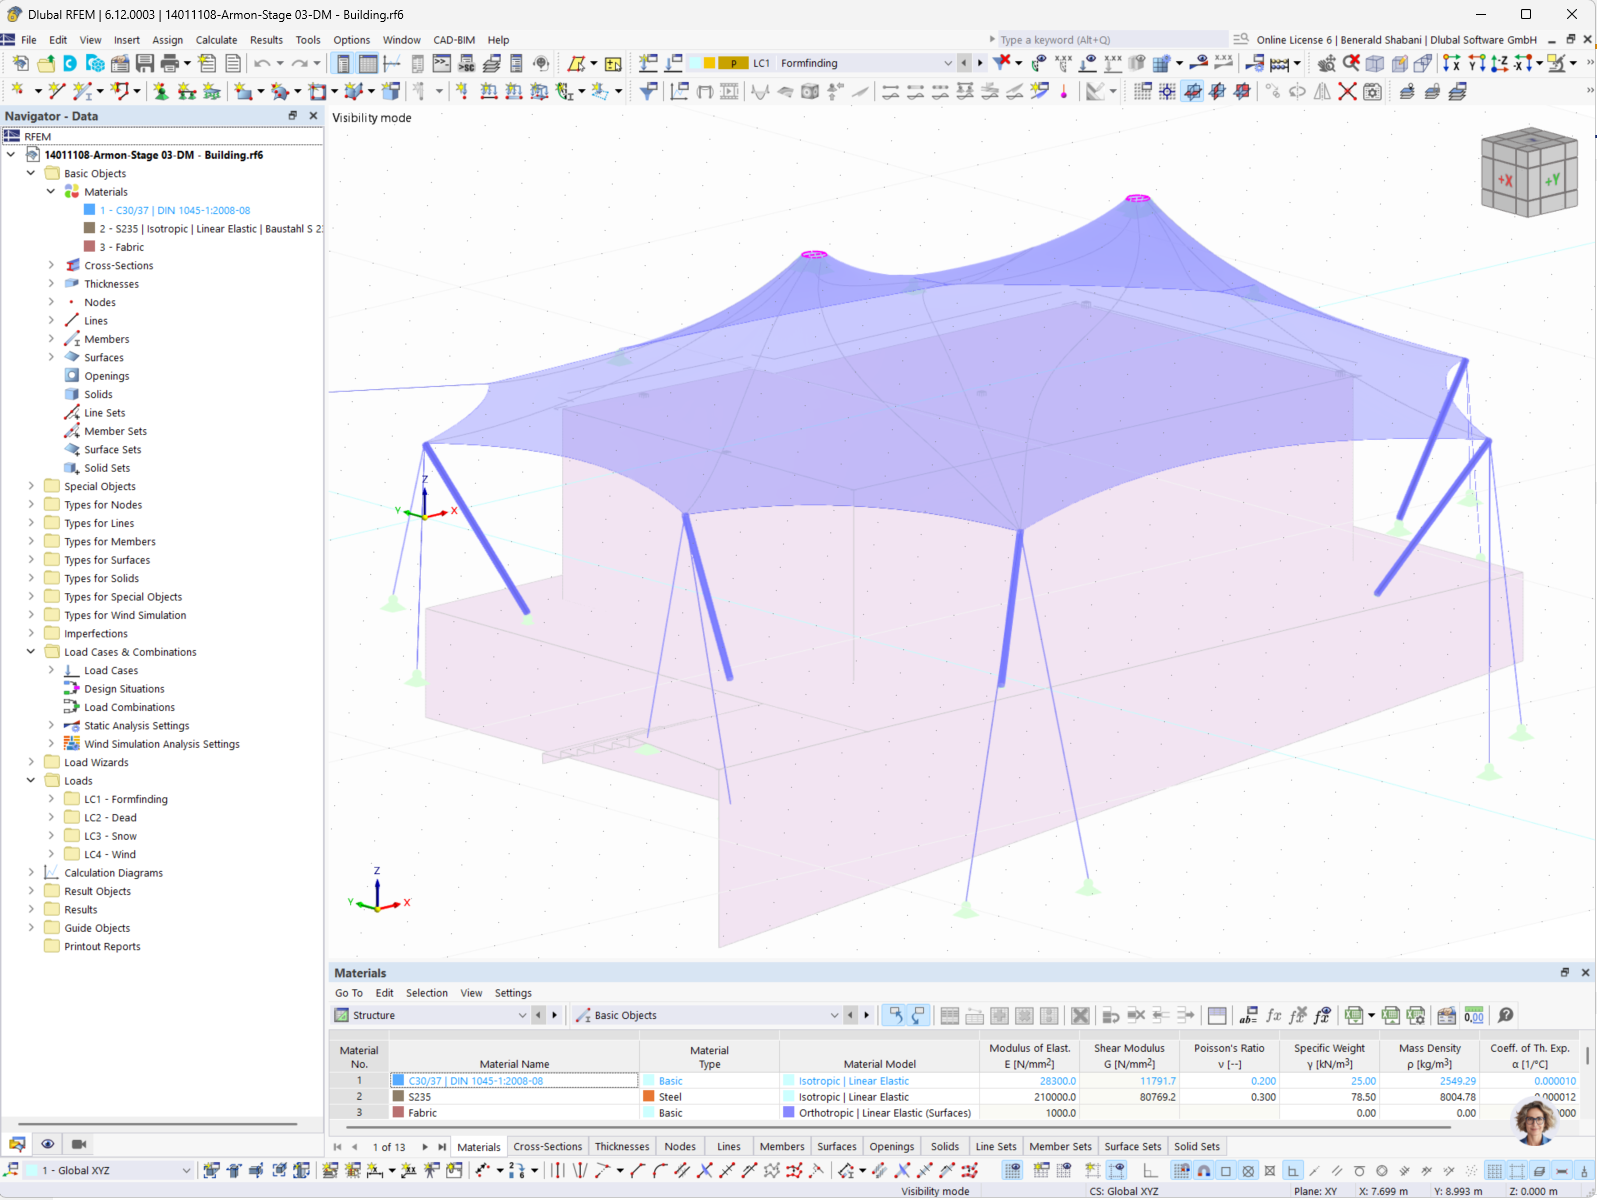This screenshot has height=1200, width=1597.
Task: Click the Undo arrow icon
Action: (x=262, y=63)
